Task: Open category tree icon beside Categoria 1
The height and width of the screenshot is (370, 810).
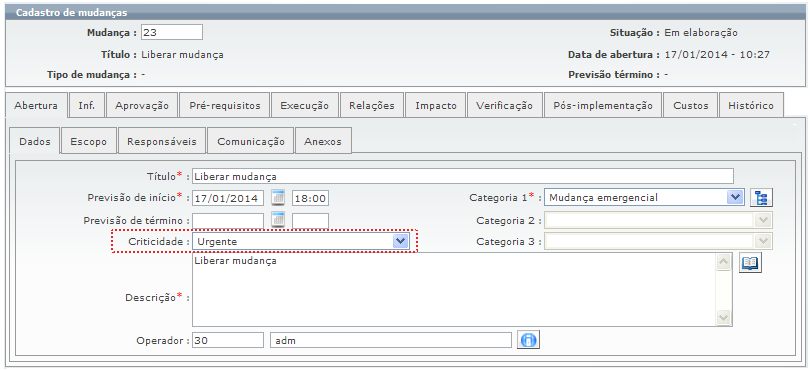Action: click(x=761, y=197)
